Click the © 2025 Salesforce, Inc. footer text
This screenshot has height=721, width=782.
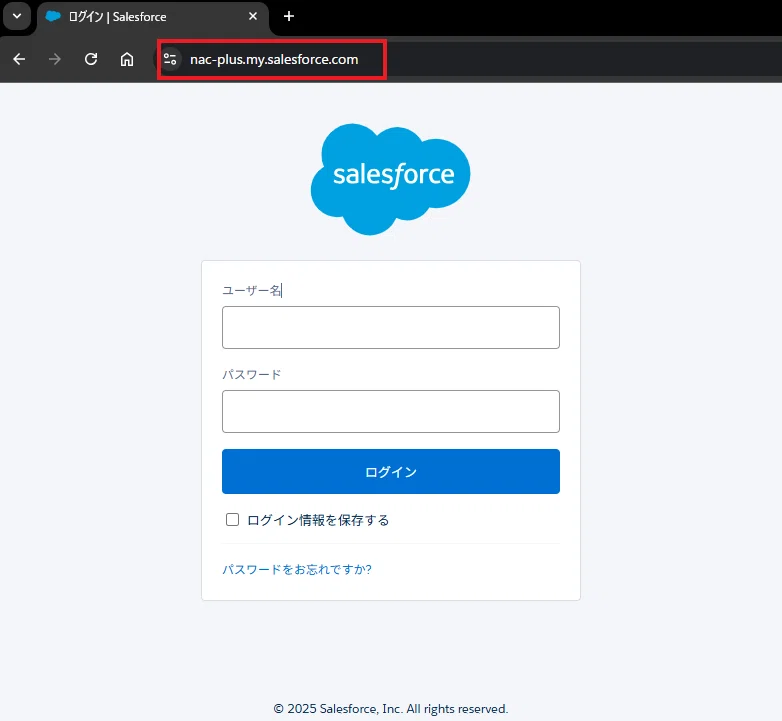point(391,709)
